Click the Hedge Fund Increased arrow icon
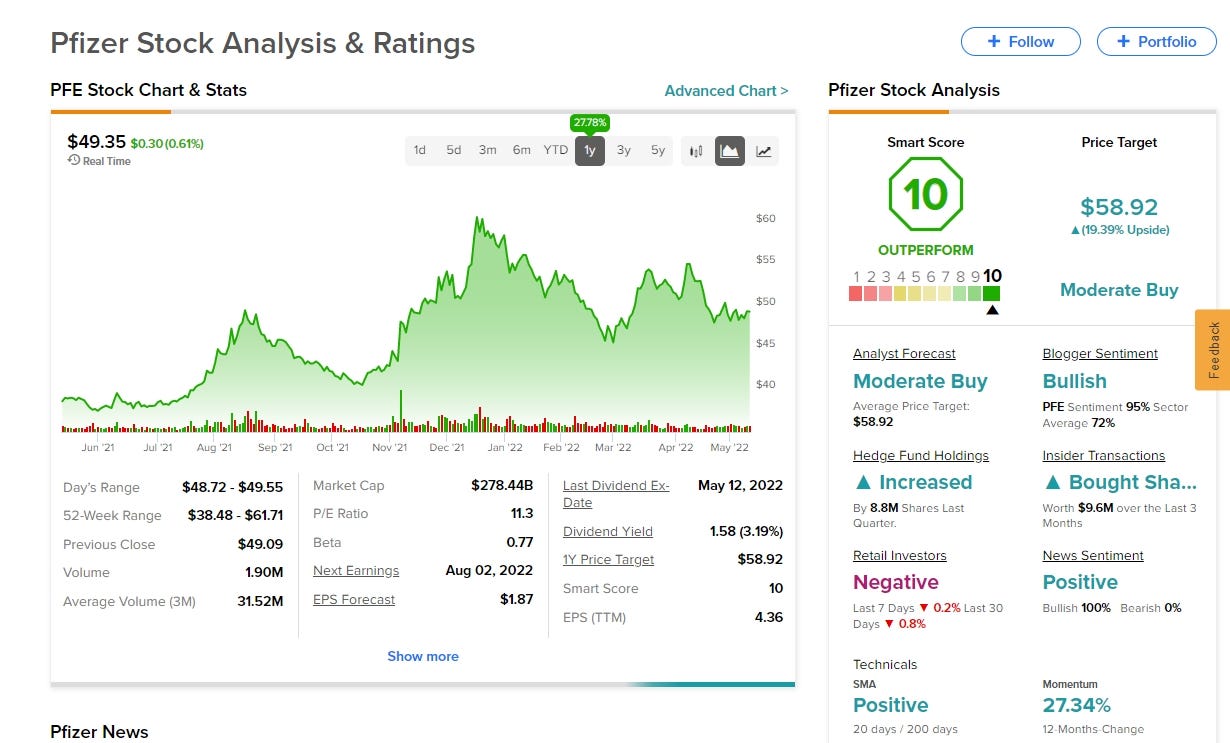 point(863,483)
